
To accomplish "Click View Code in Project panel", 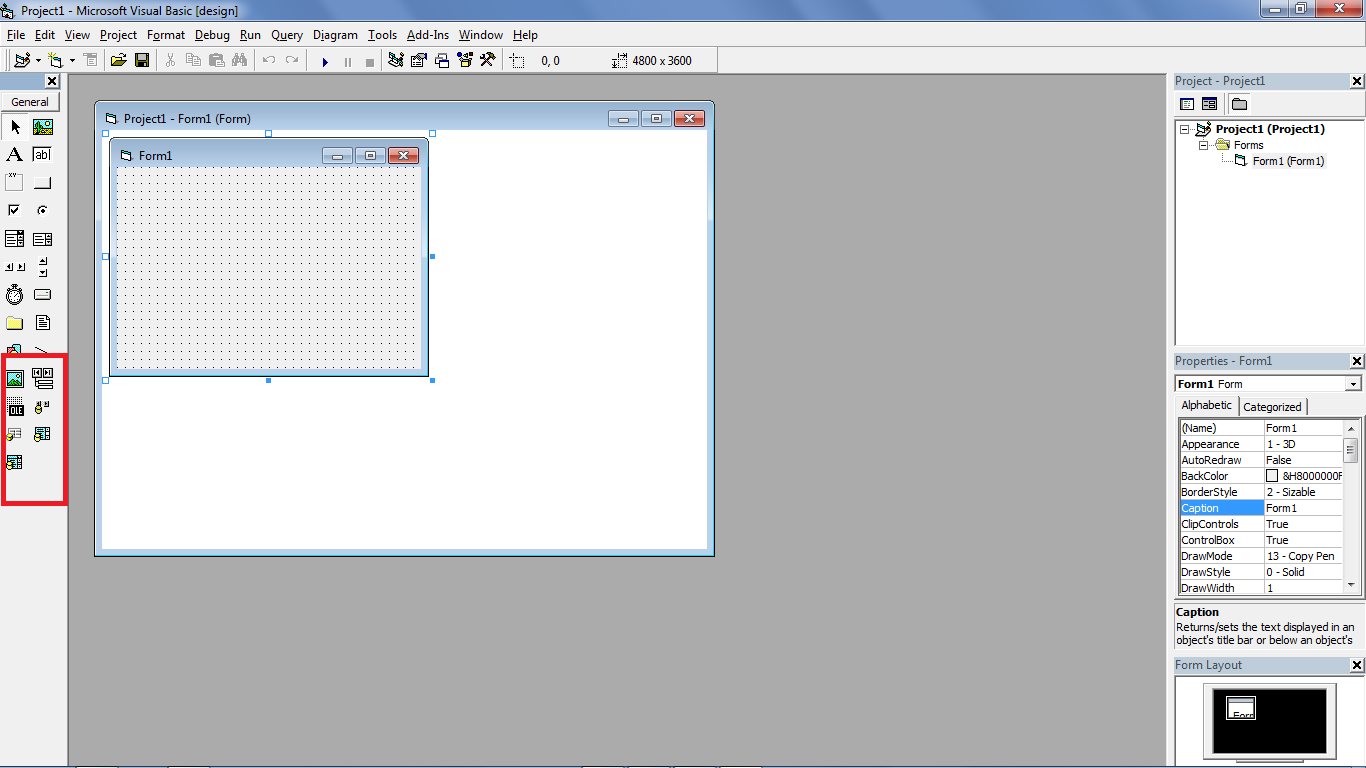I will 1187,104.
